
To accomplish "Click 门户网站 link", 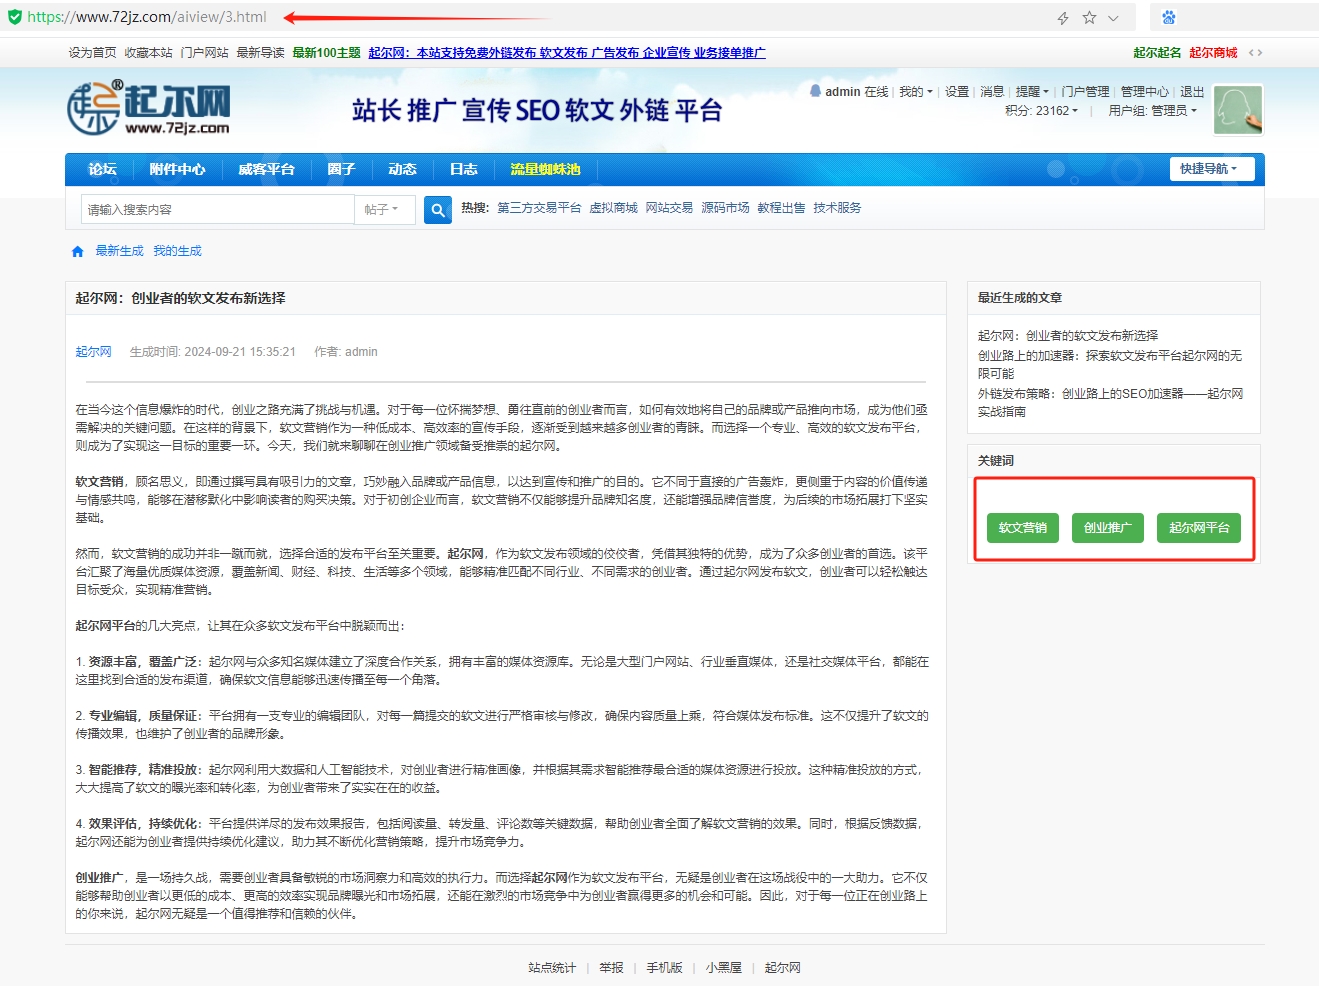I will pyautogui.click(x=204, y=53).
